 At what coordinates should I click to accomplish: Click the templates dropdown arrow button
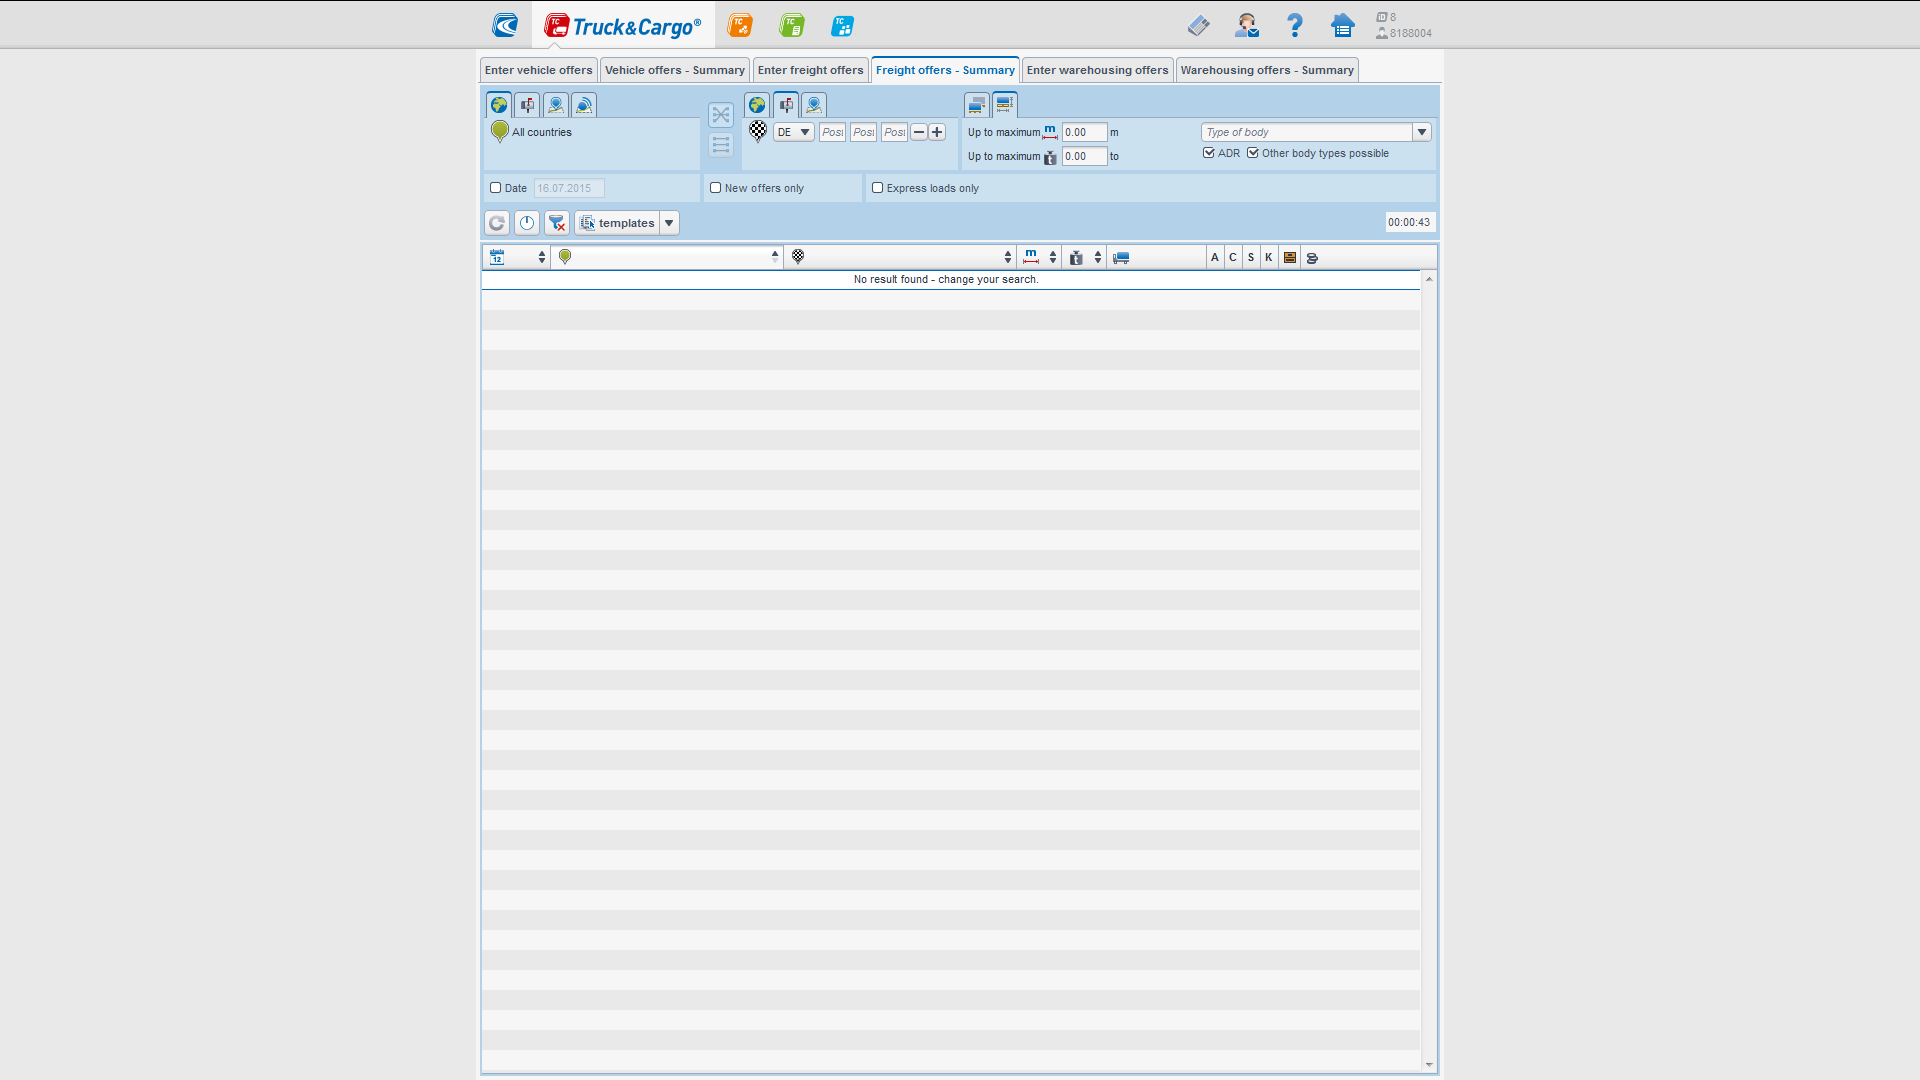[669, 222]
